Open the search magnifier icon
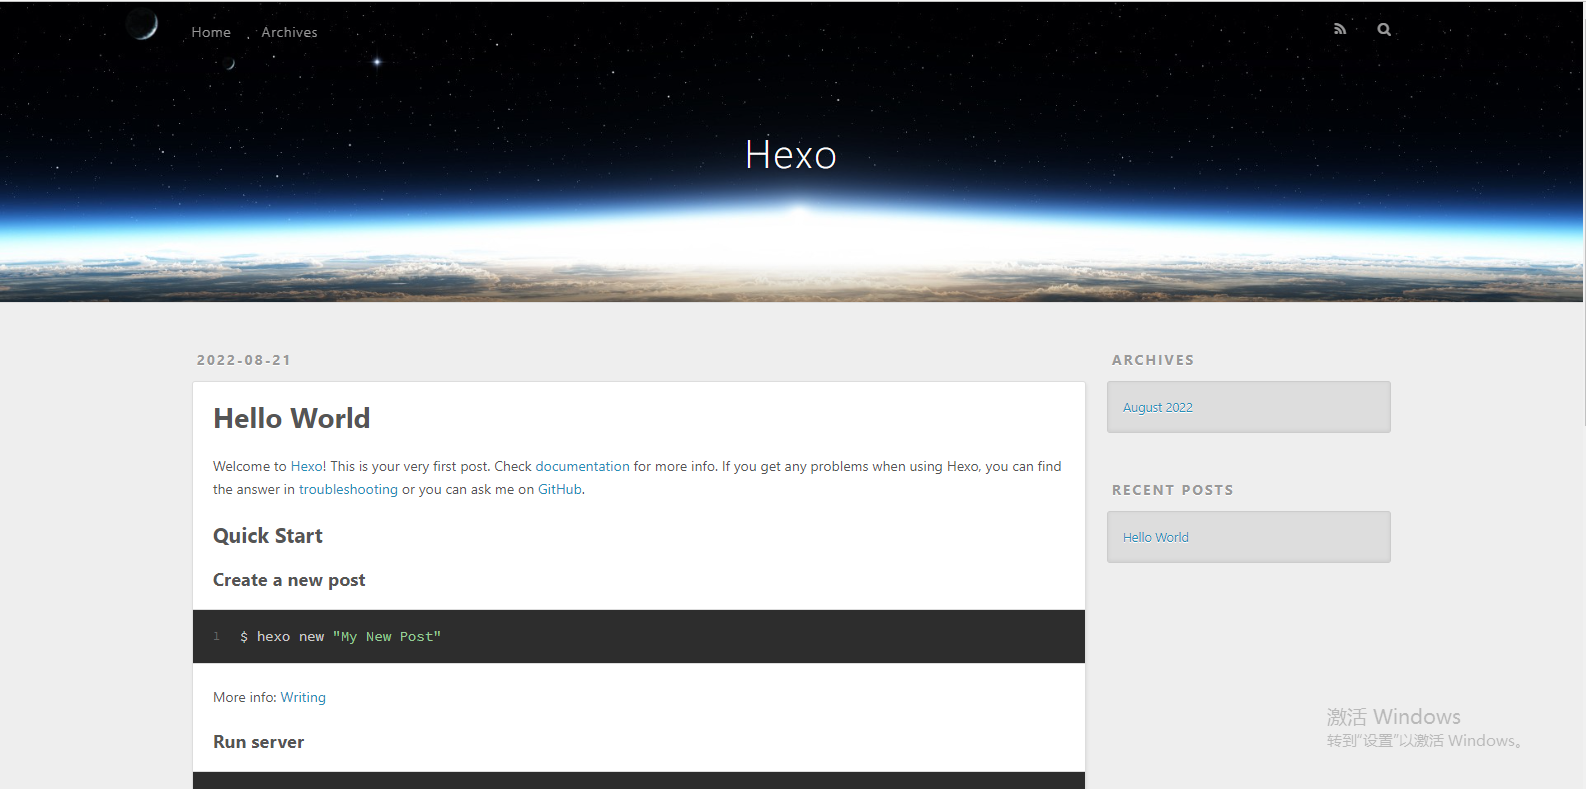Screen dimensions: 1586x789 tap(1384, 29)
